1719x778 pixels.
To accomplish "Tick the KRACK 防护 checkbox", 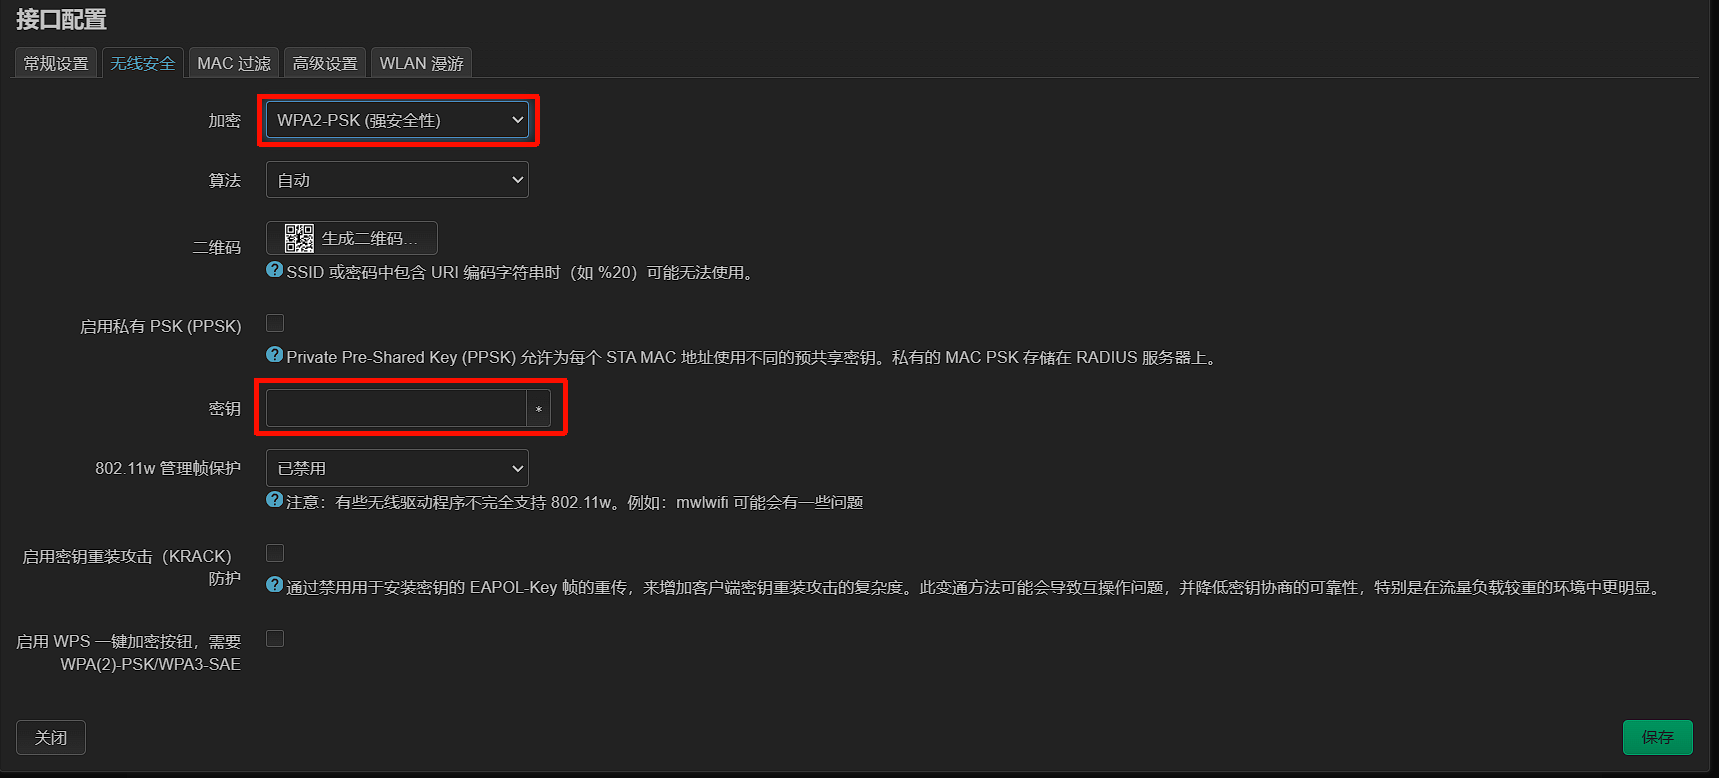I will click(x=275, y=553).
